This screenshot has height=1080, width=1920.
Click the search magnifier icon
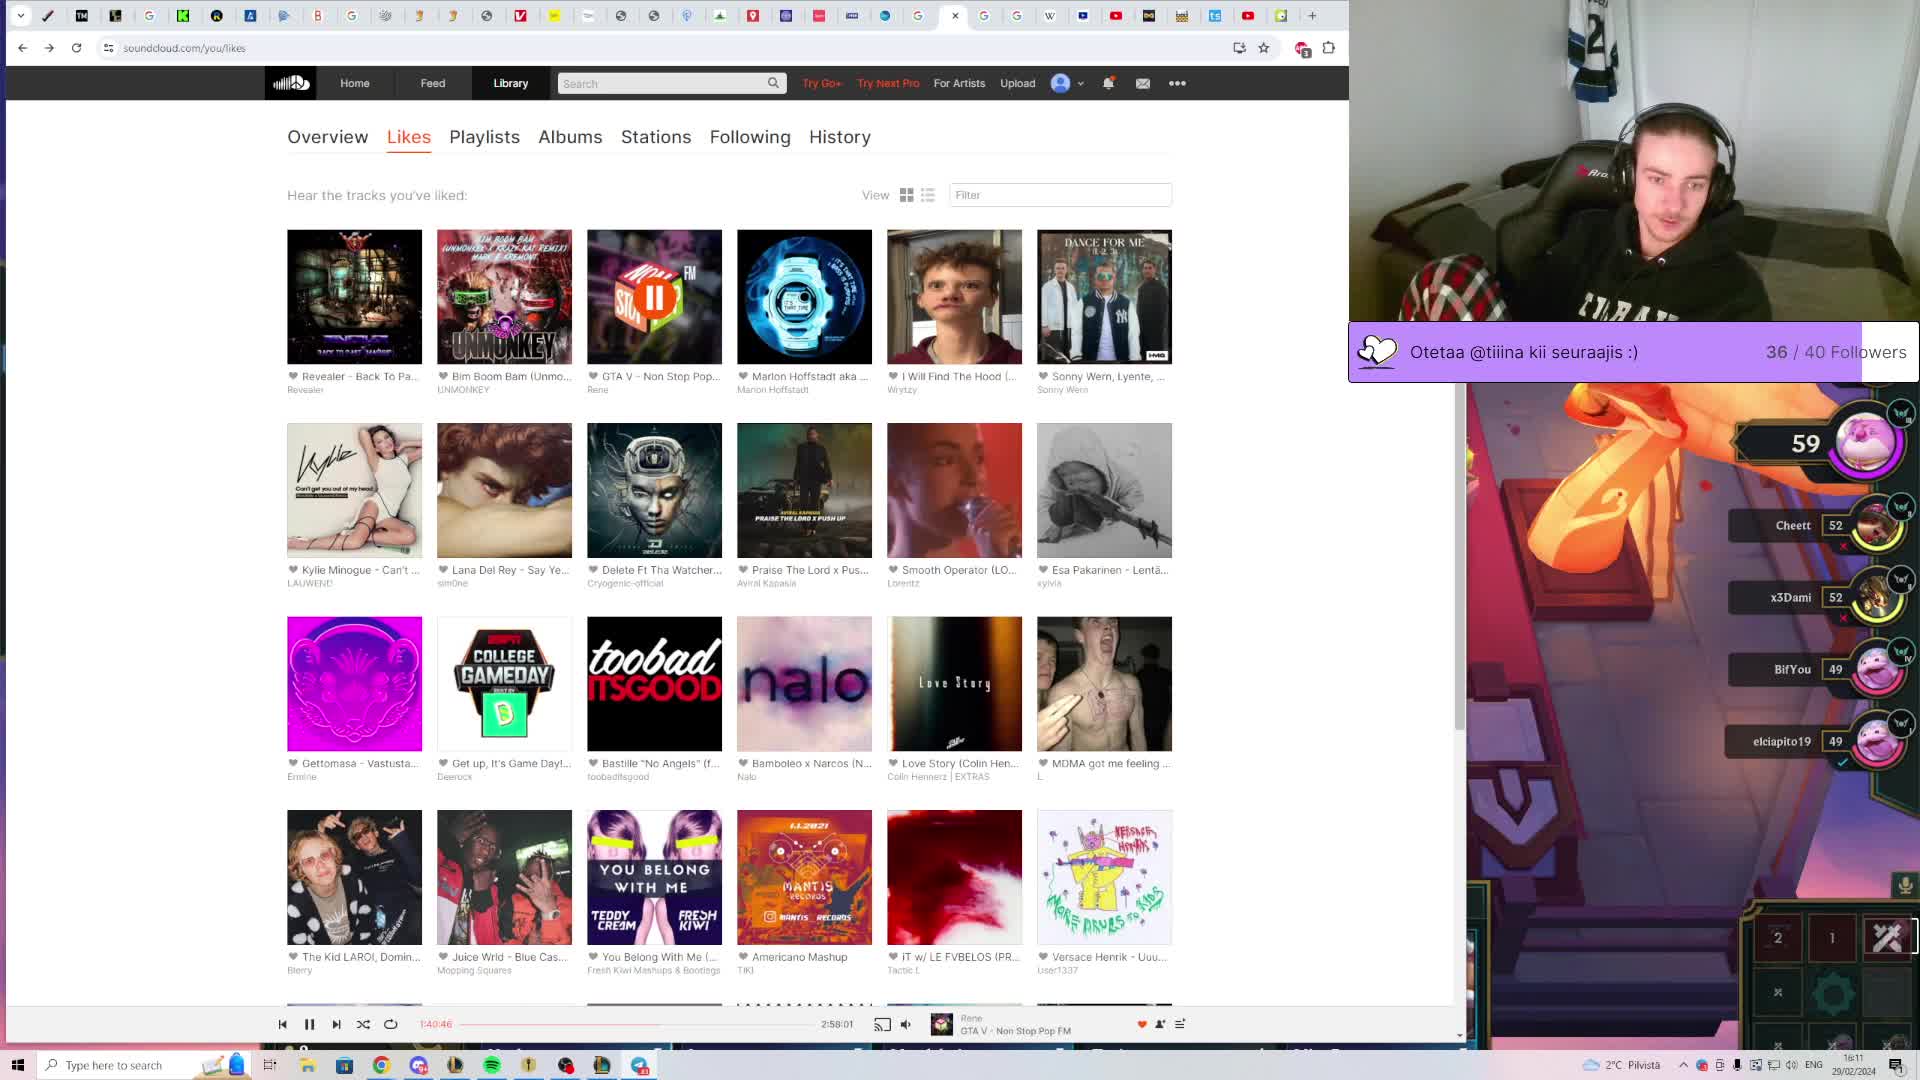point(773,83)
